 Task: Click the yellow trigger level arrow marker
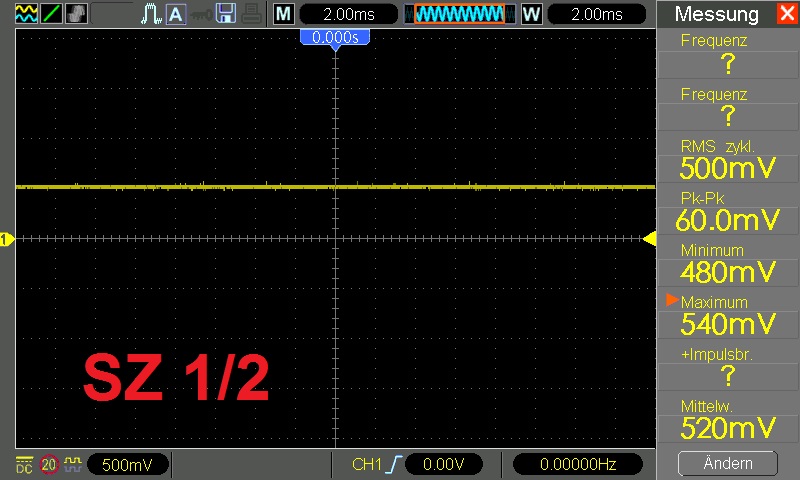click(649, 239)
